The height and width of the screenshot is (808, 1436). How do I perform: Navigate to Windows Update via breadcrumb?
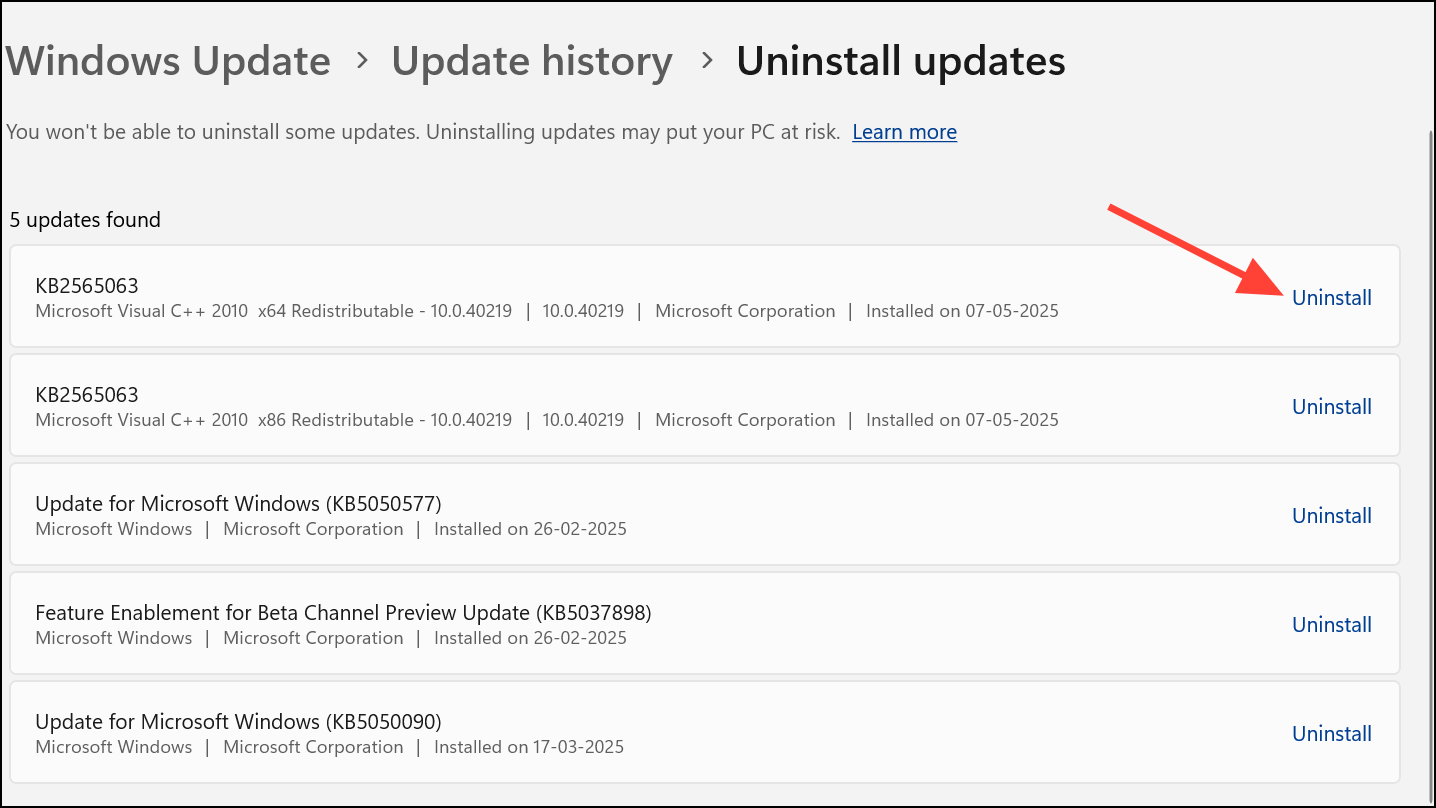click(x=167, y=61)
